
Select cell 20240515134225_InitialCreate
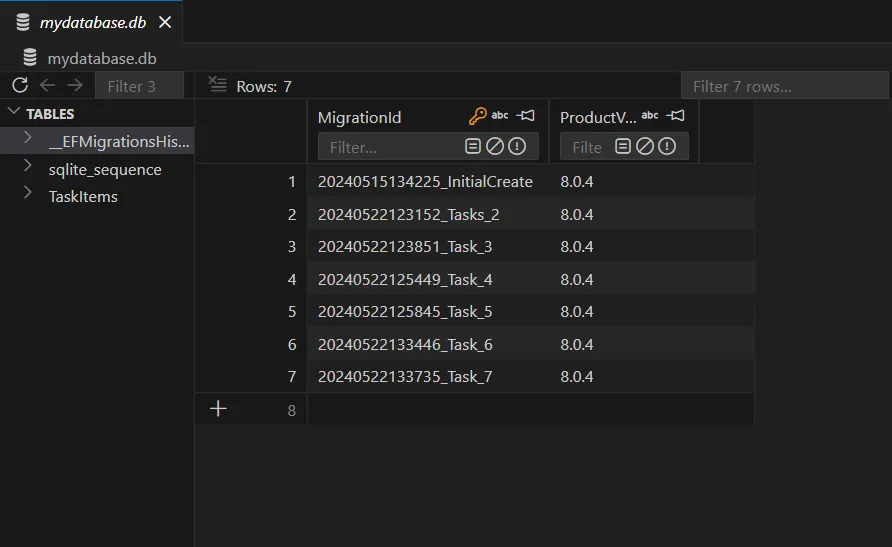[428, 181]
